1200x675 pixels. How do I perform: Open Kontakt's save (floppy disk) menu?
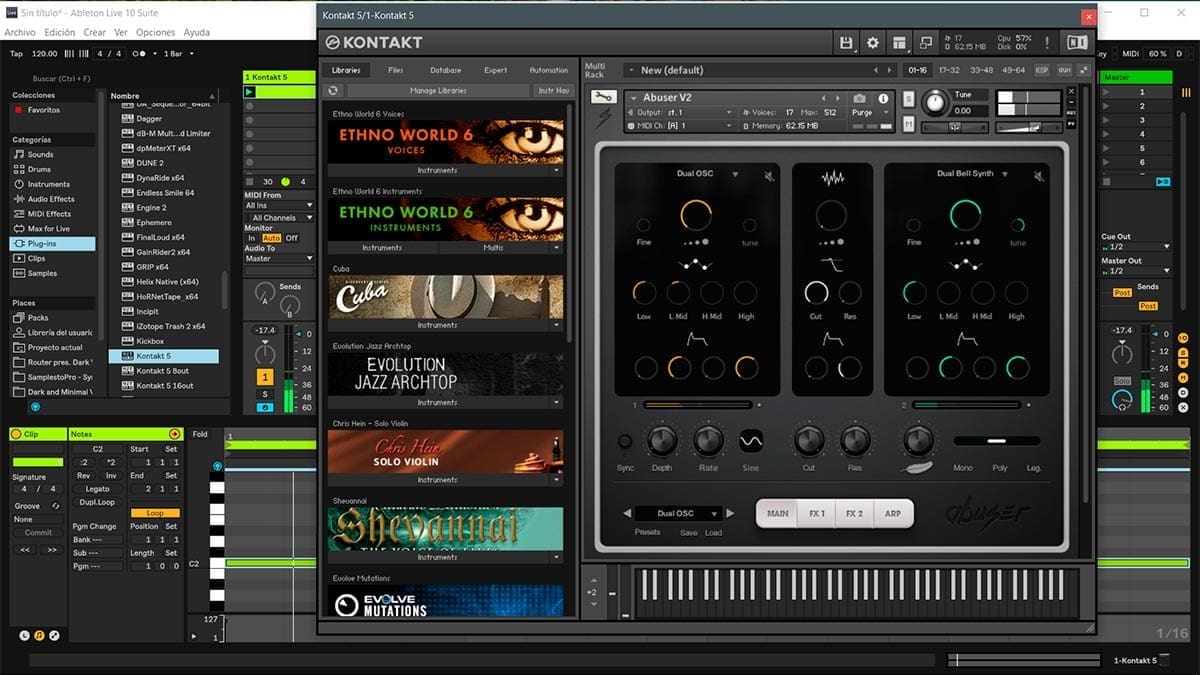coord(847,43)
